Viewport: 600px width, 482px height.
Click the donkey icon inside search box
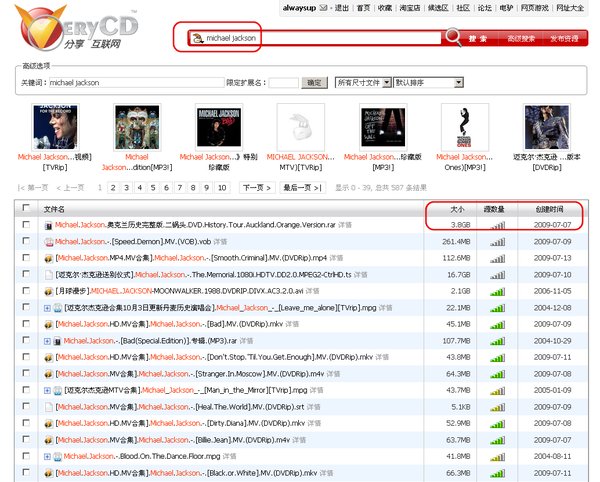coord(197,38)
